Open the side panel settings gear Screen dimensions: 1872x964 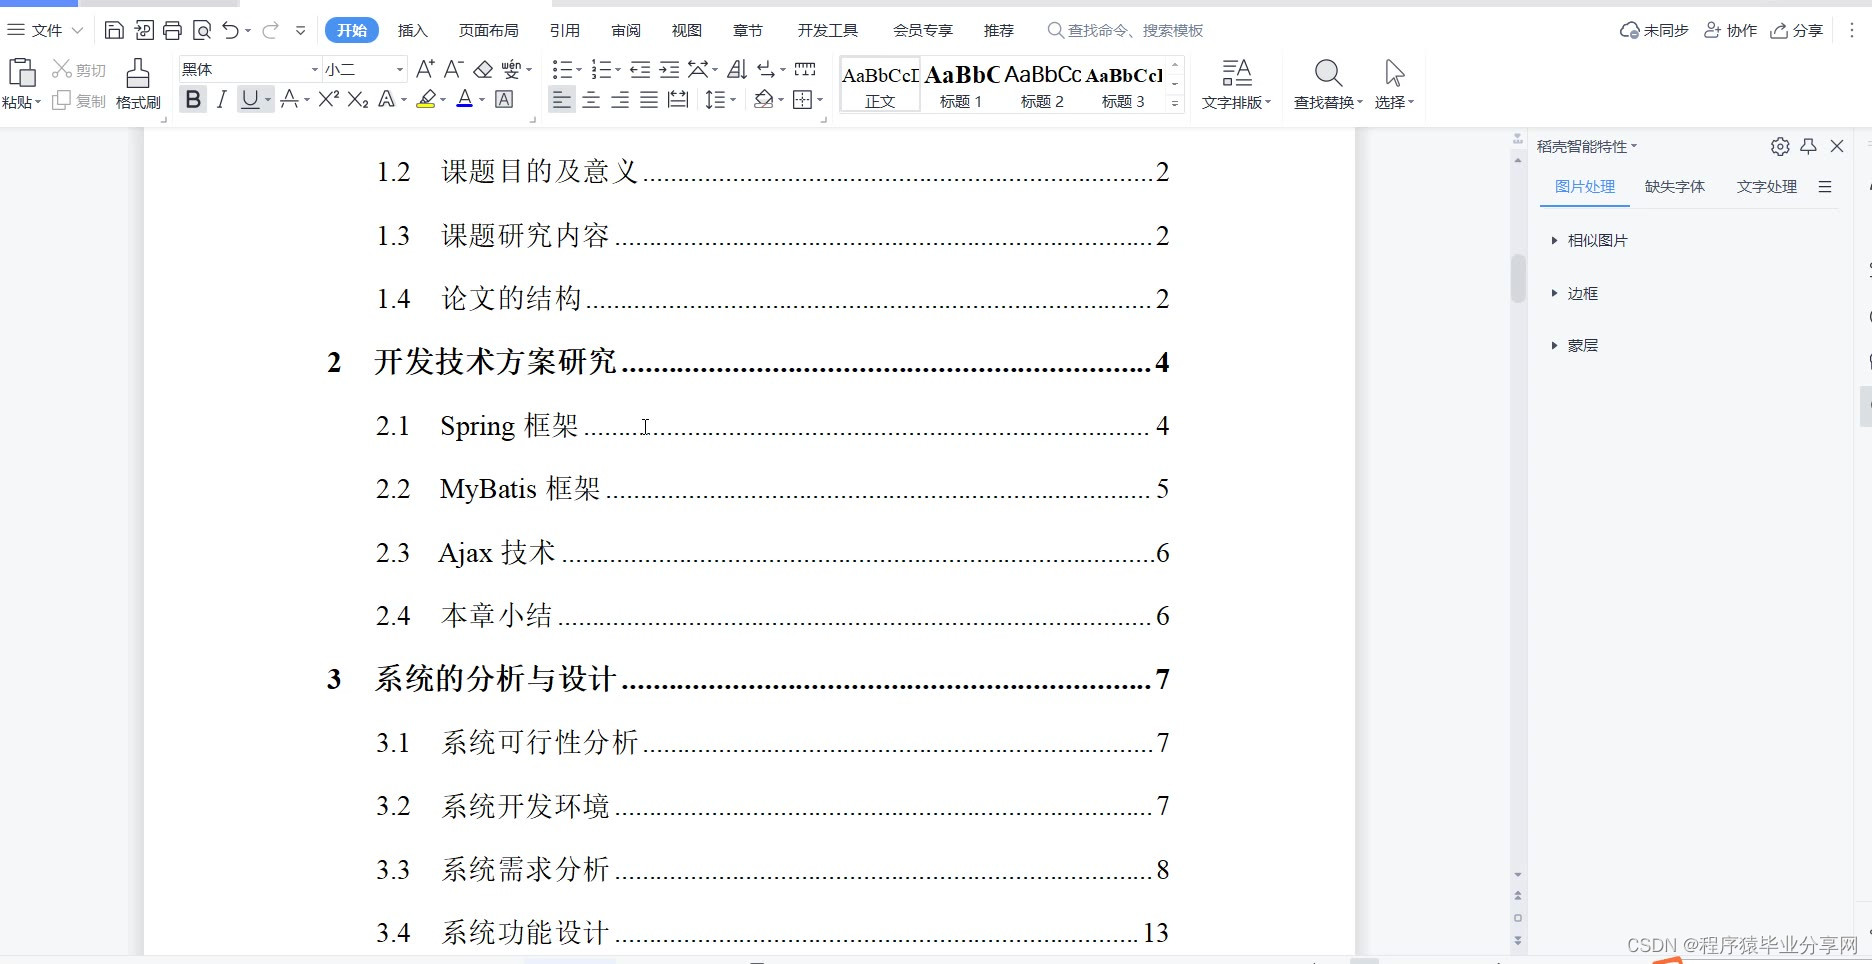[1780, 146]
